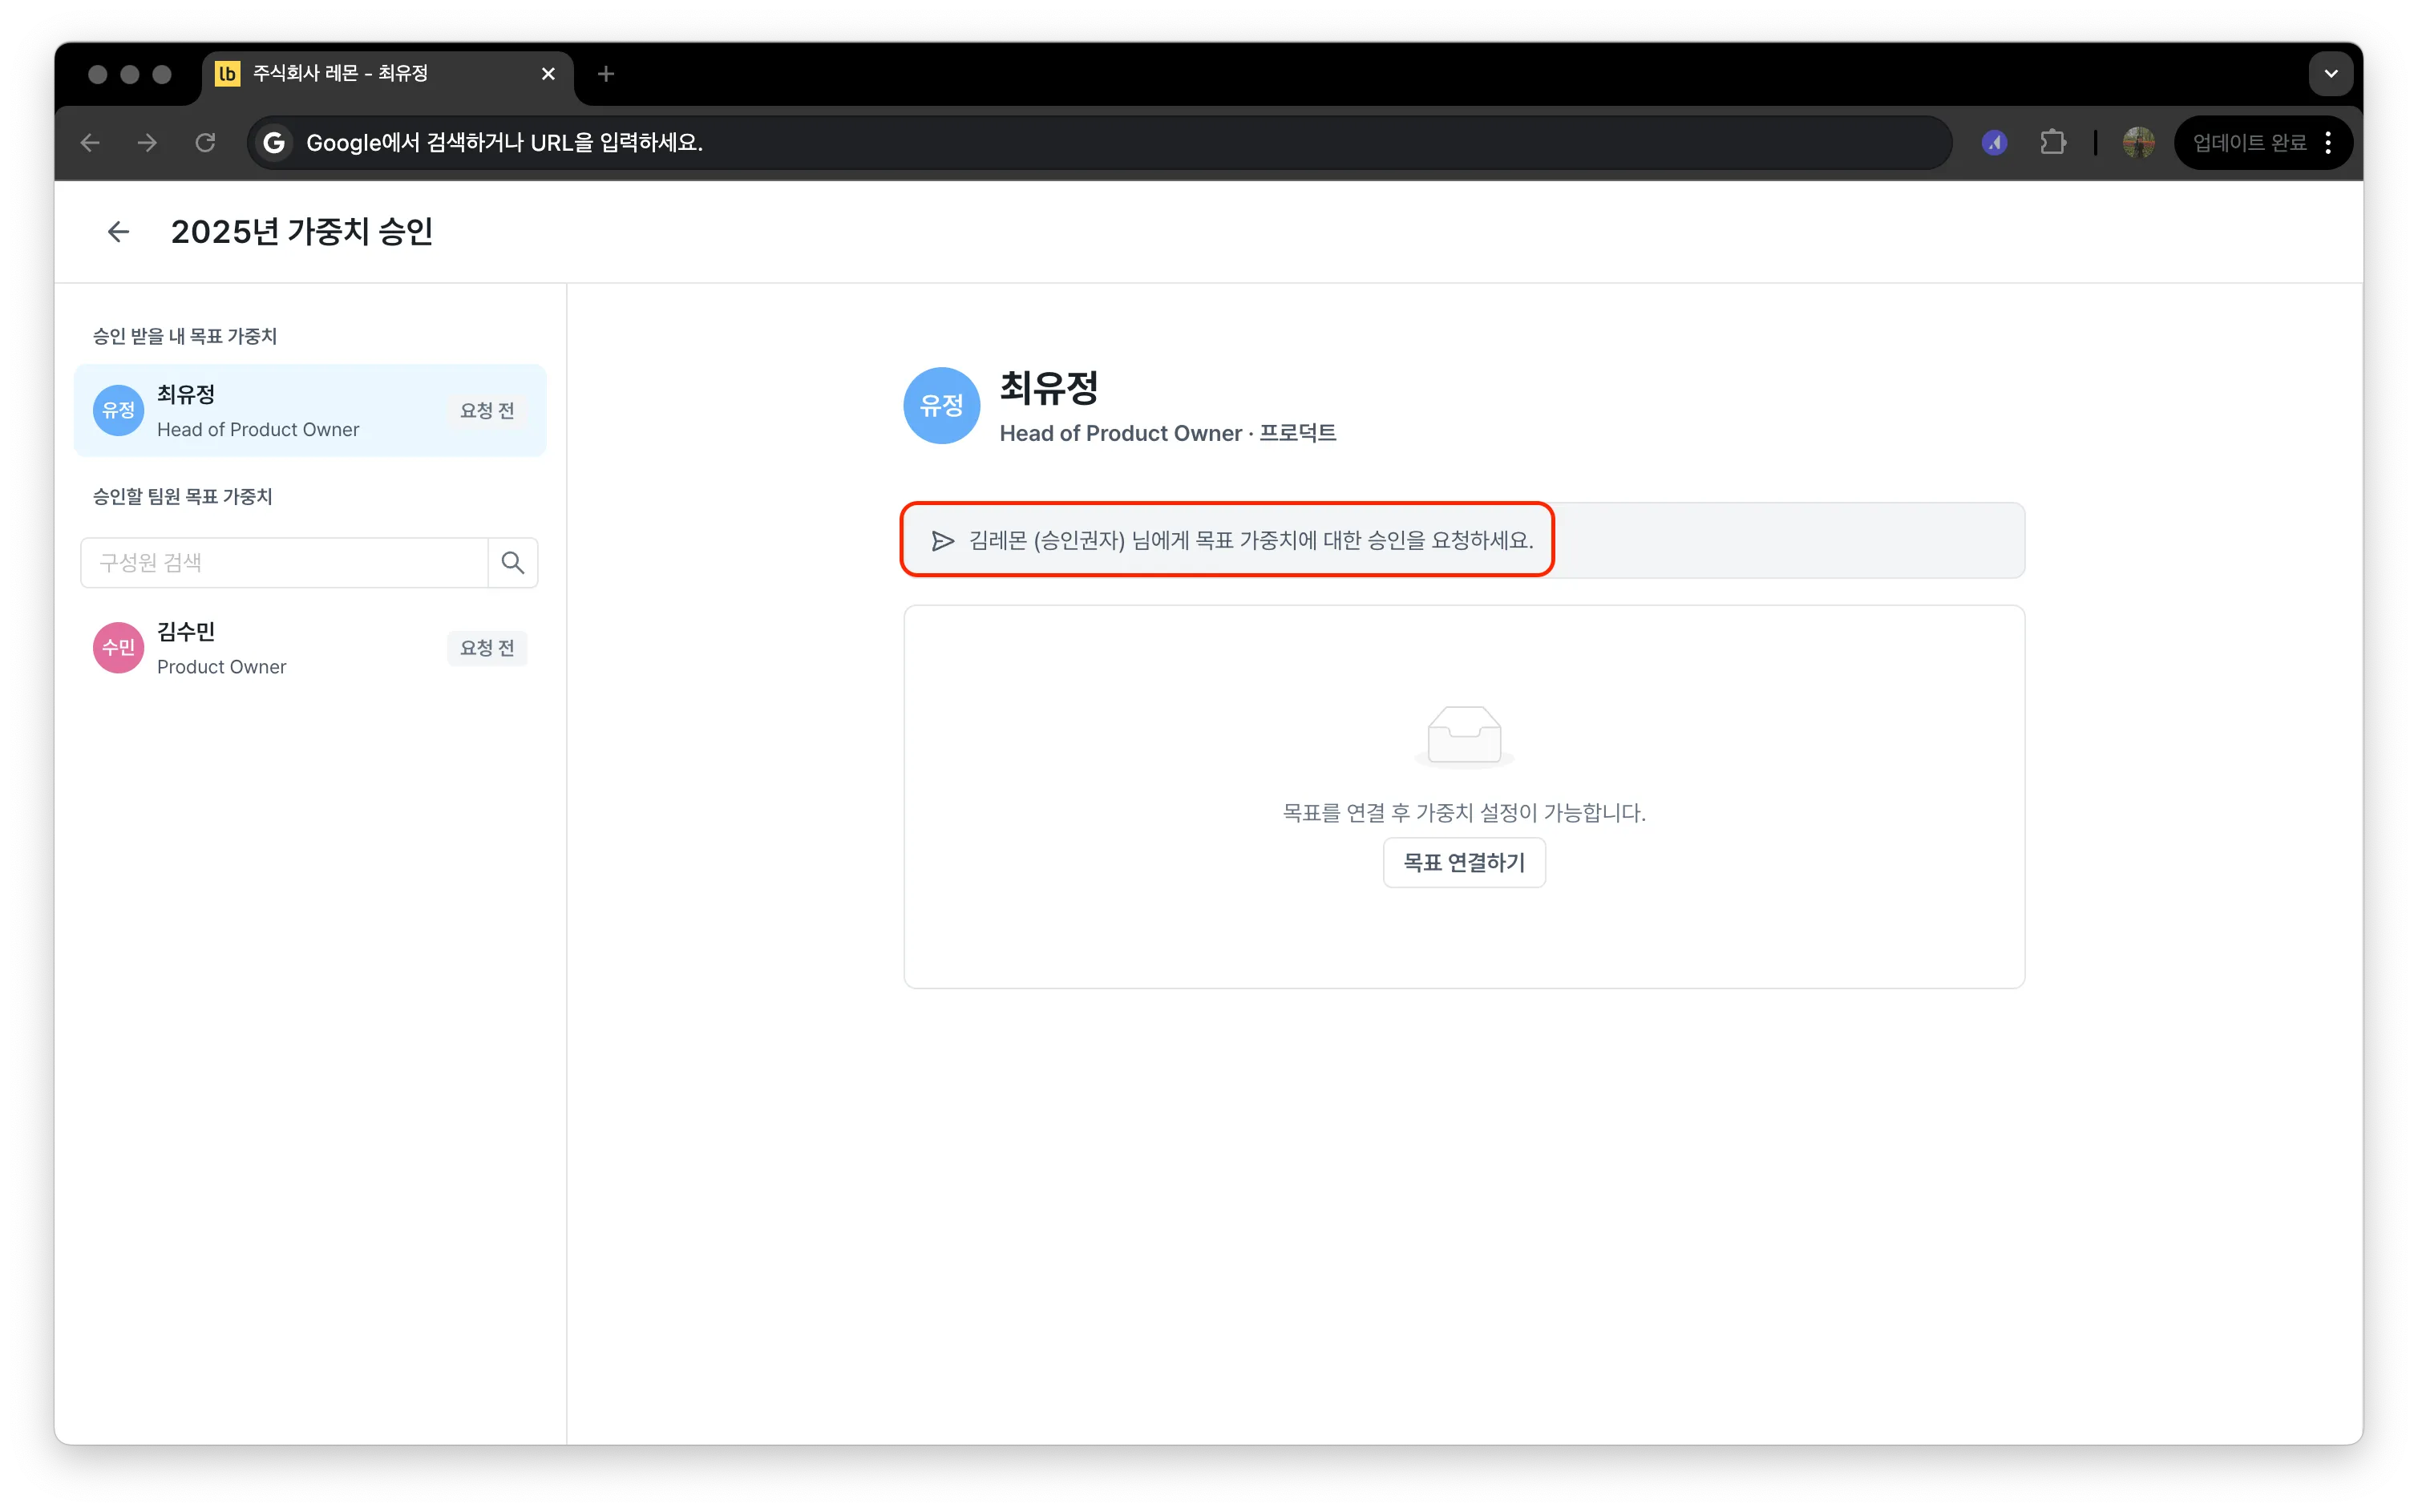2418x1512 pixels.
Task: Go back using the page back arrow
Action: [x=118, y=232]
